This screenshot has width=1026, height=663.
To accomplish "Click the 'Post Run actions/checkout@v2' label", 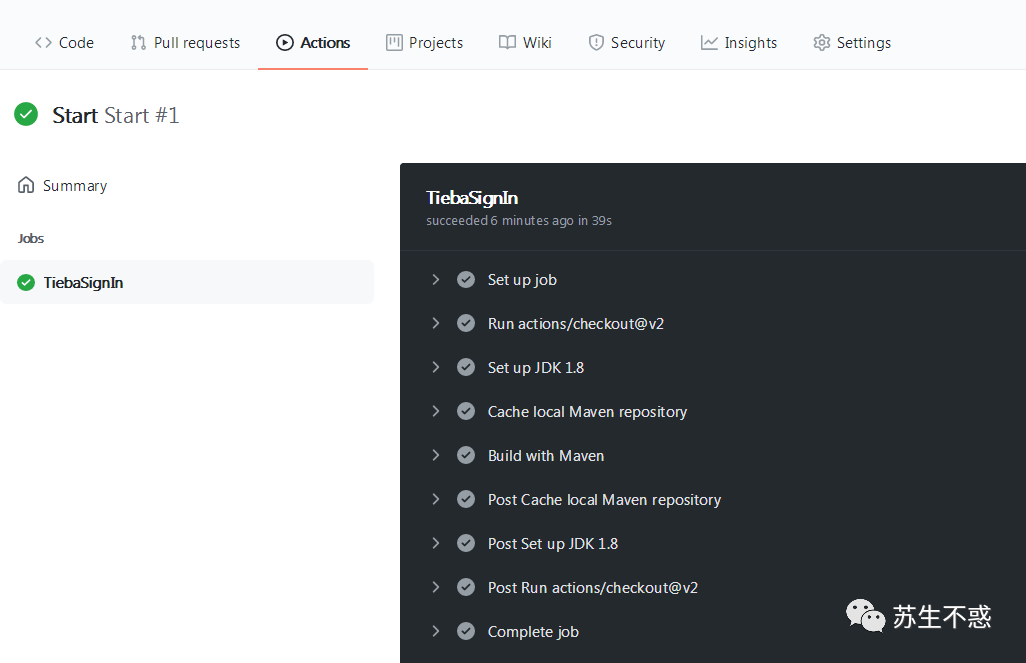I will (593, 588).
